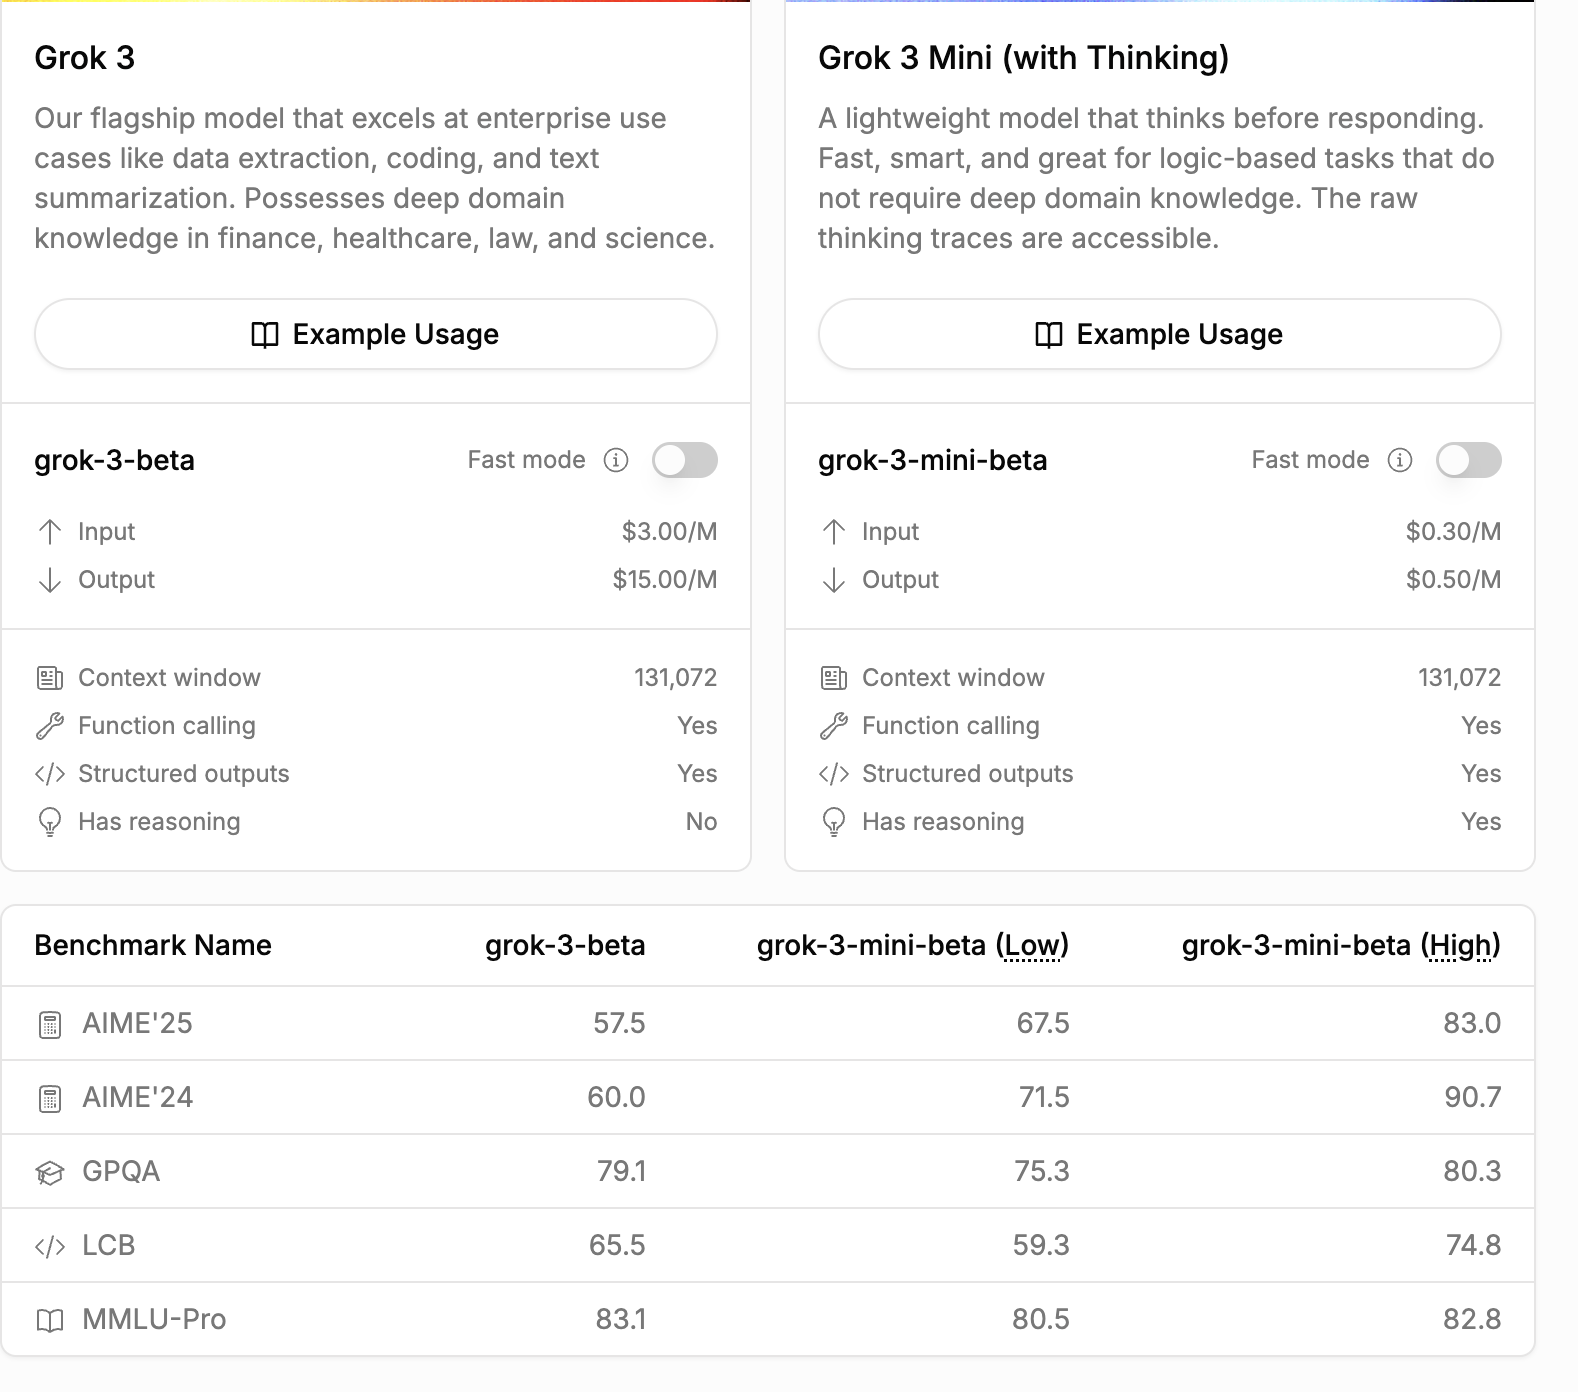
Task: Click the AIME'24 calculator icon
Action: [49, 1099]
